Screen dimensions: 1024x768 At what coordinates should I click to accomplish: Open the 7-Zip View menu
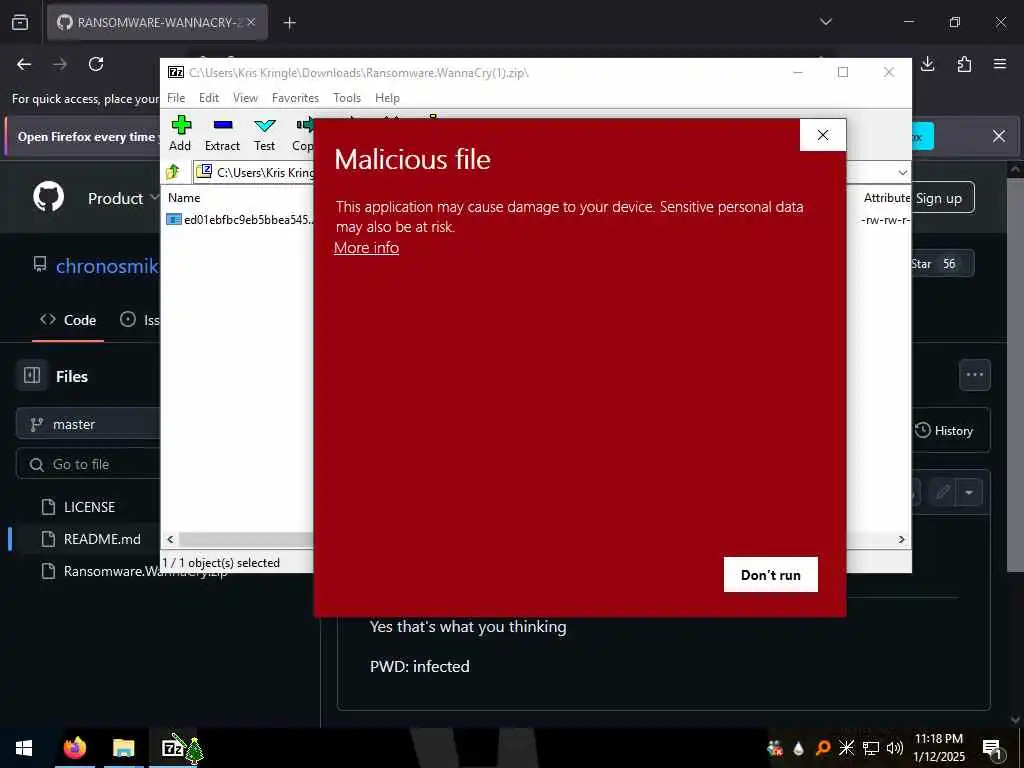246,98
